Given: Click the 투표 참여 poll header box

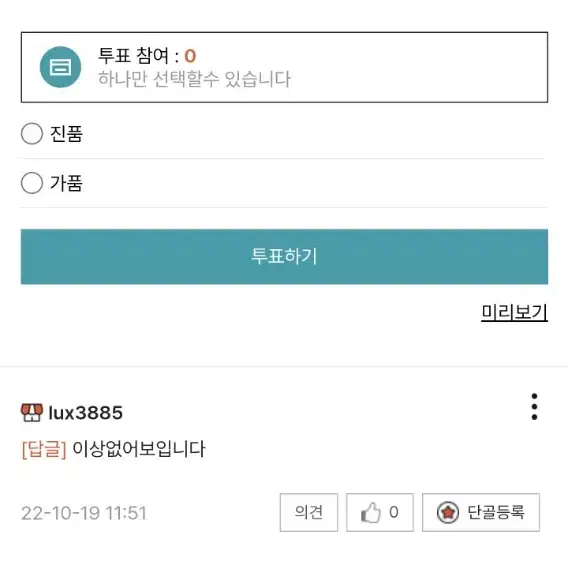Looking at the screenshot, I should (x=284, y=67).
